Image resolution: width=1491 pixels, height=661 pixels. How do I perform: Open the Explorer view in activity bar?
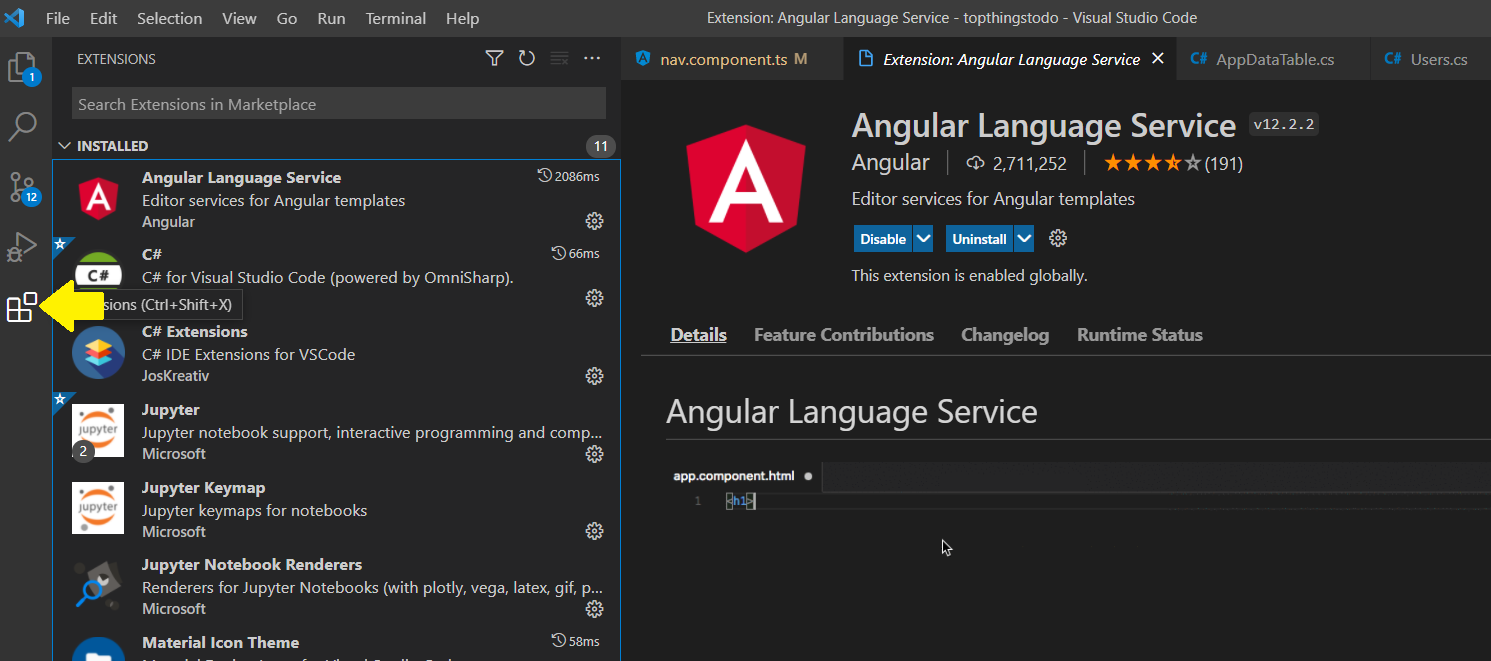pos(23,68)
